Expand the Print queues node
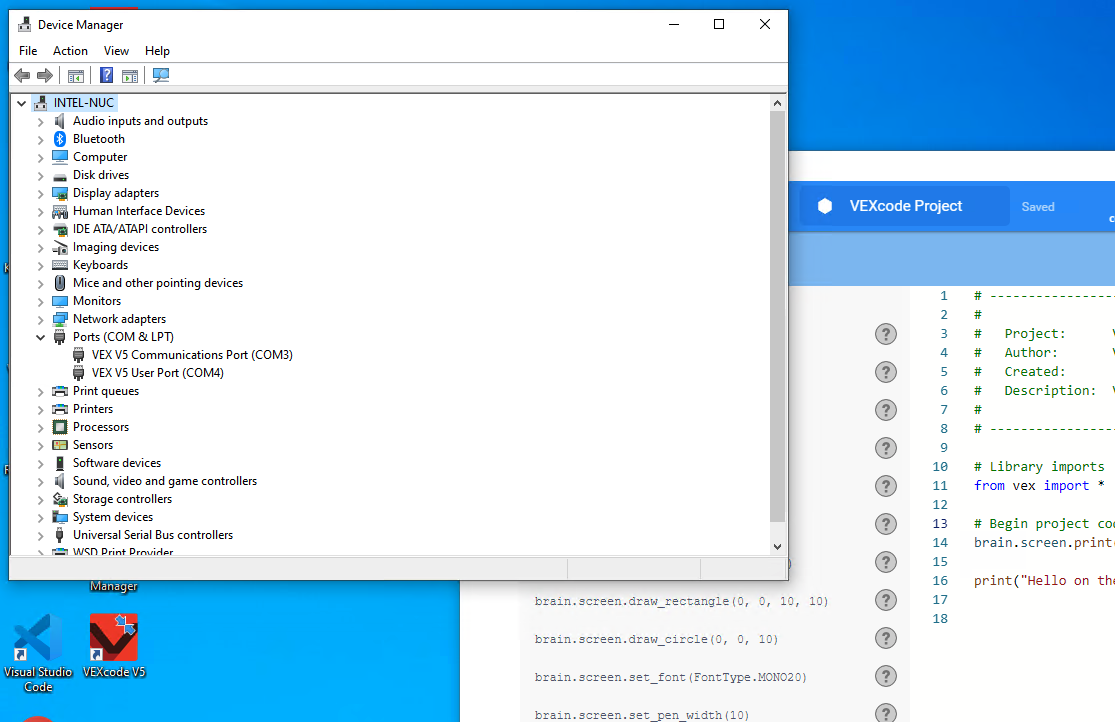This screenshot has width=1115, height=722. pos(41,391)
